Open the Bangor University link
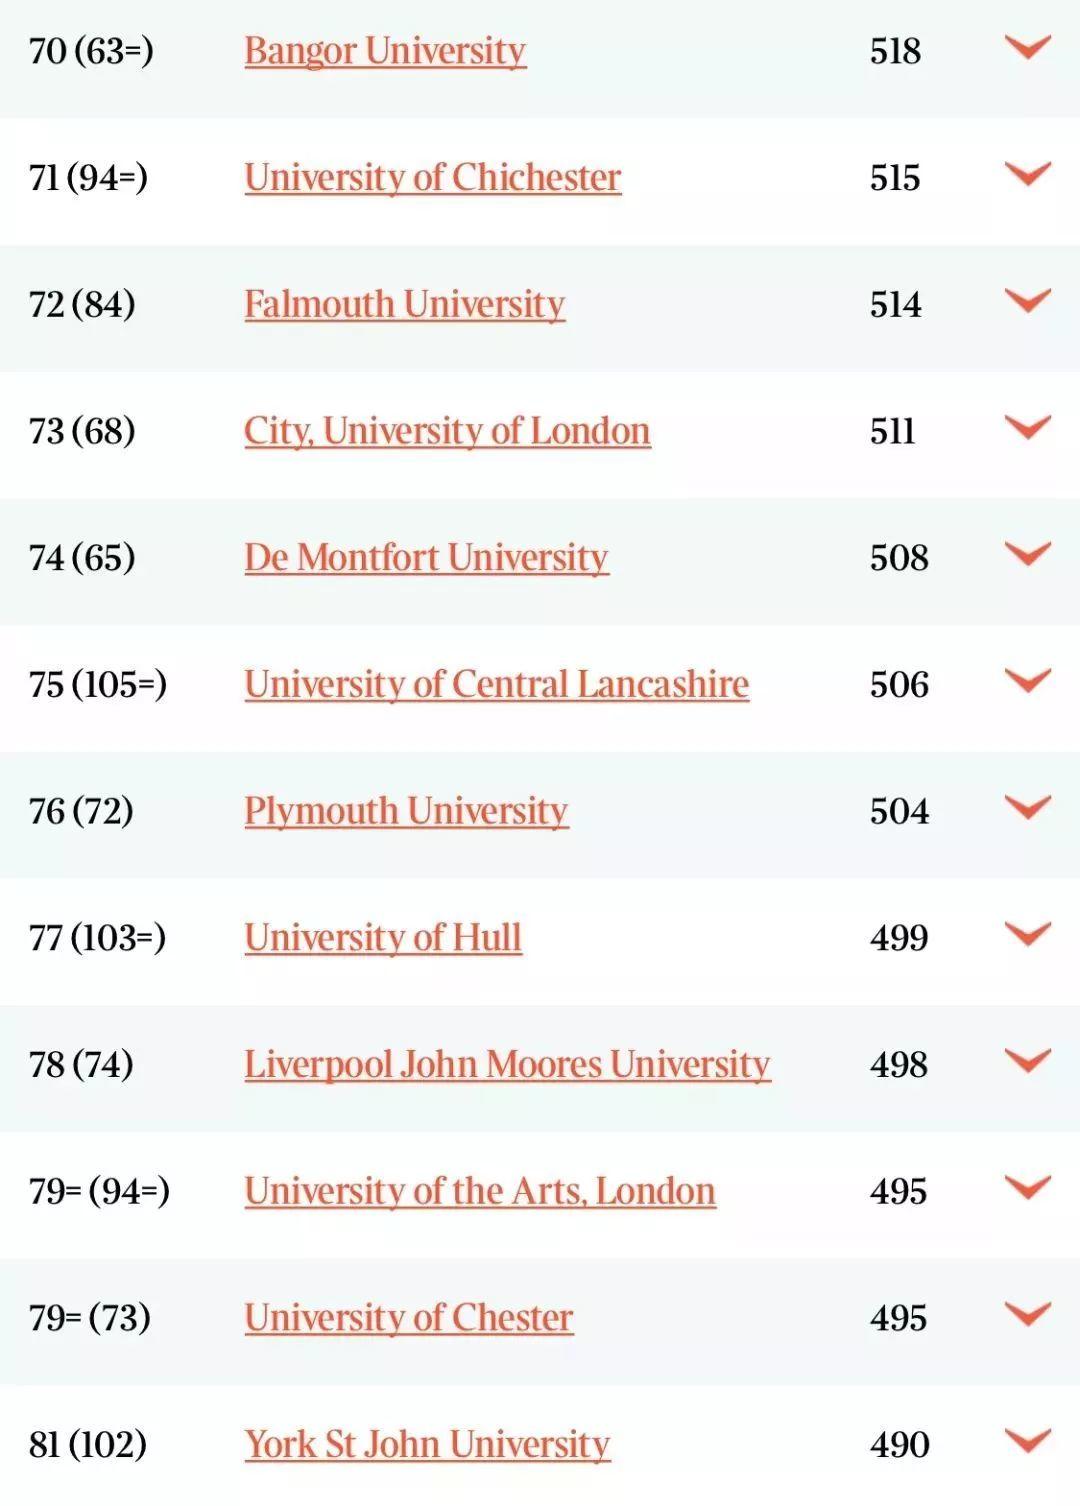This screenshot has height=1506, width=1080. 385,51
